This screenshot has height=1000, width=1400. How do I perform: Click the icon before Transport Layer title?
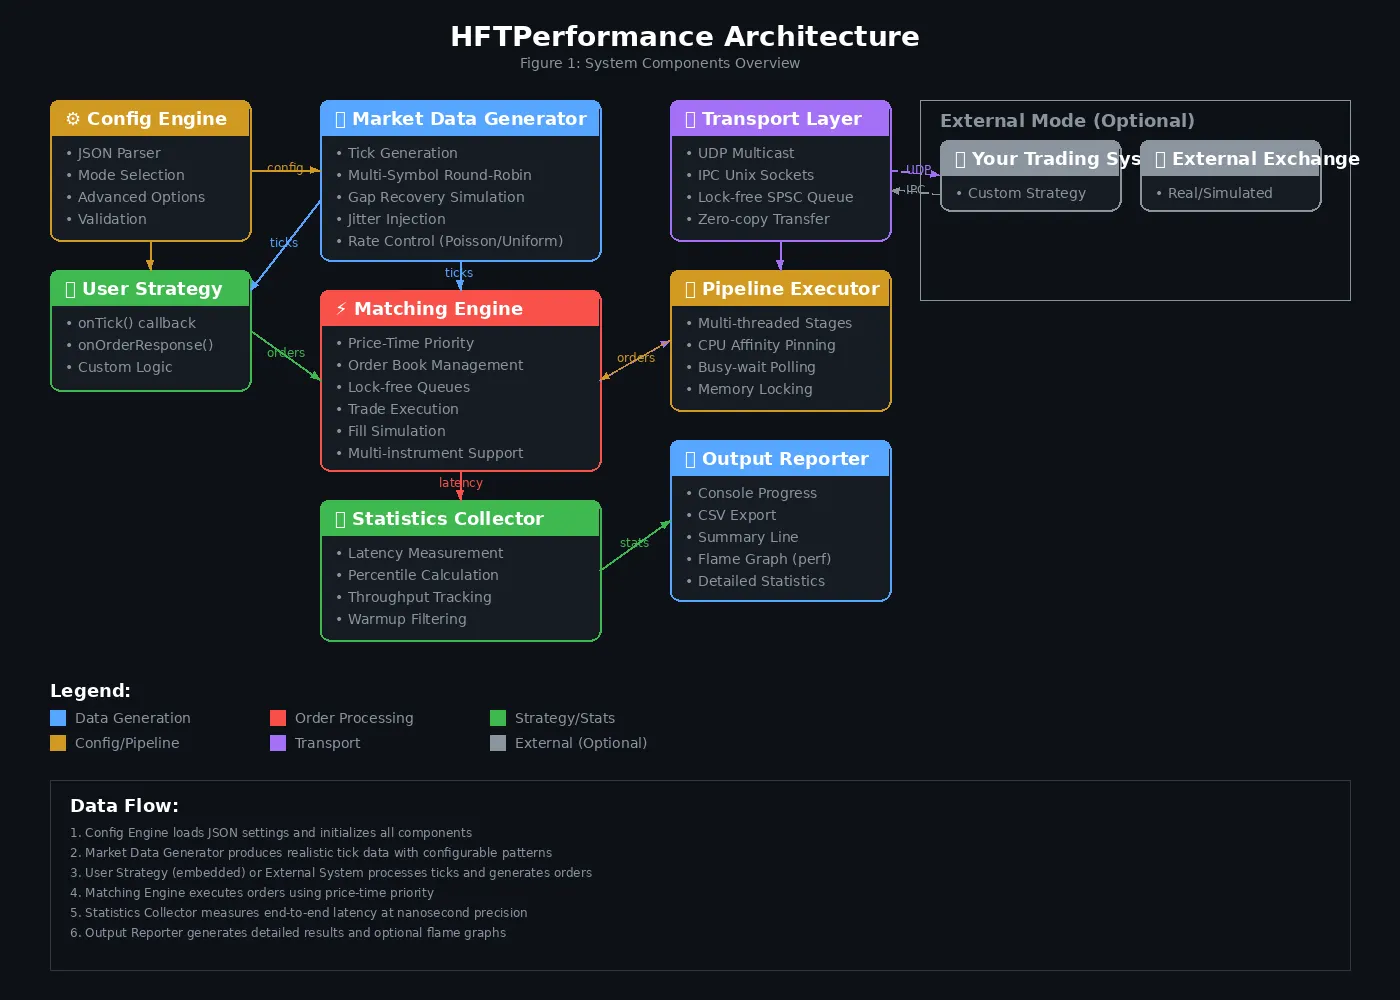[x=690, y=119]
